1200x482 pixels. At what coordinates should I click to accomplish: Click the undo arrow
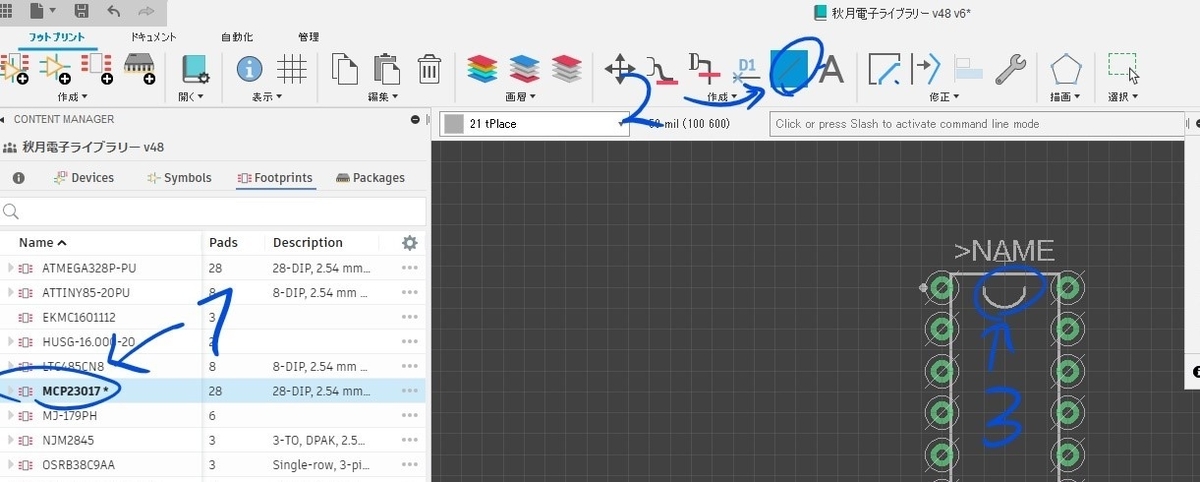click(x=114, y=12)
